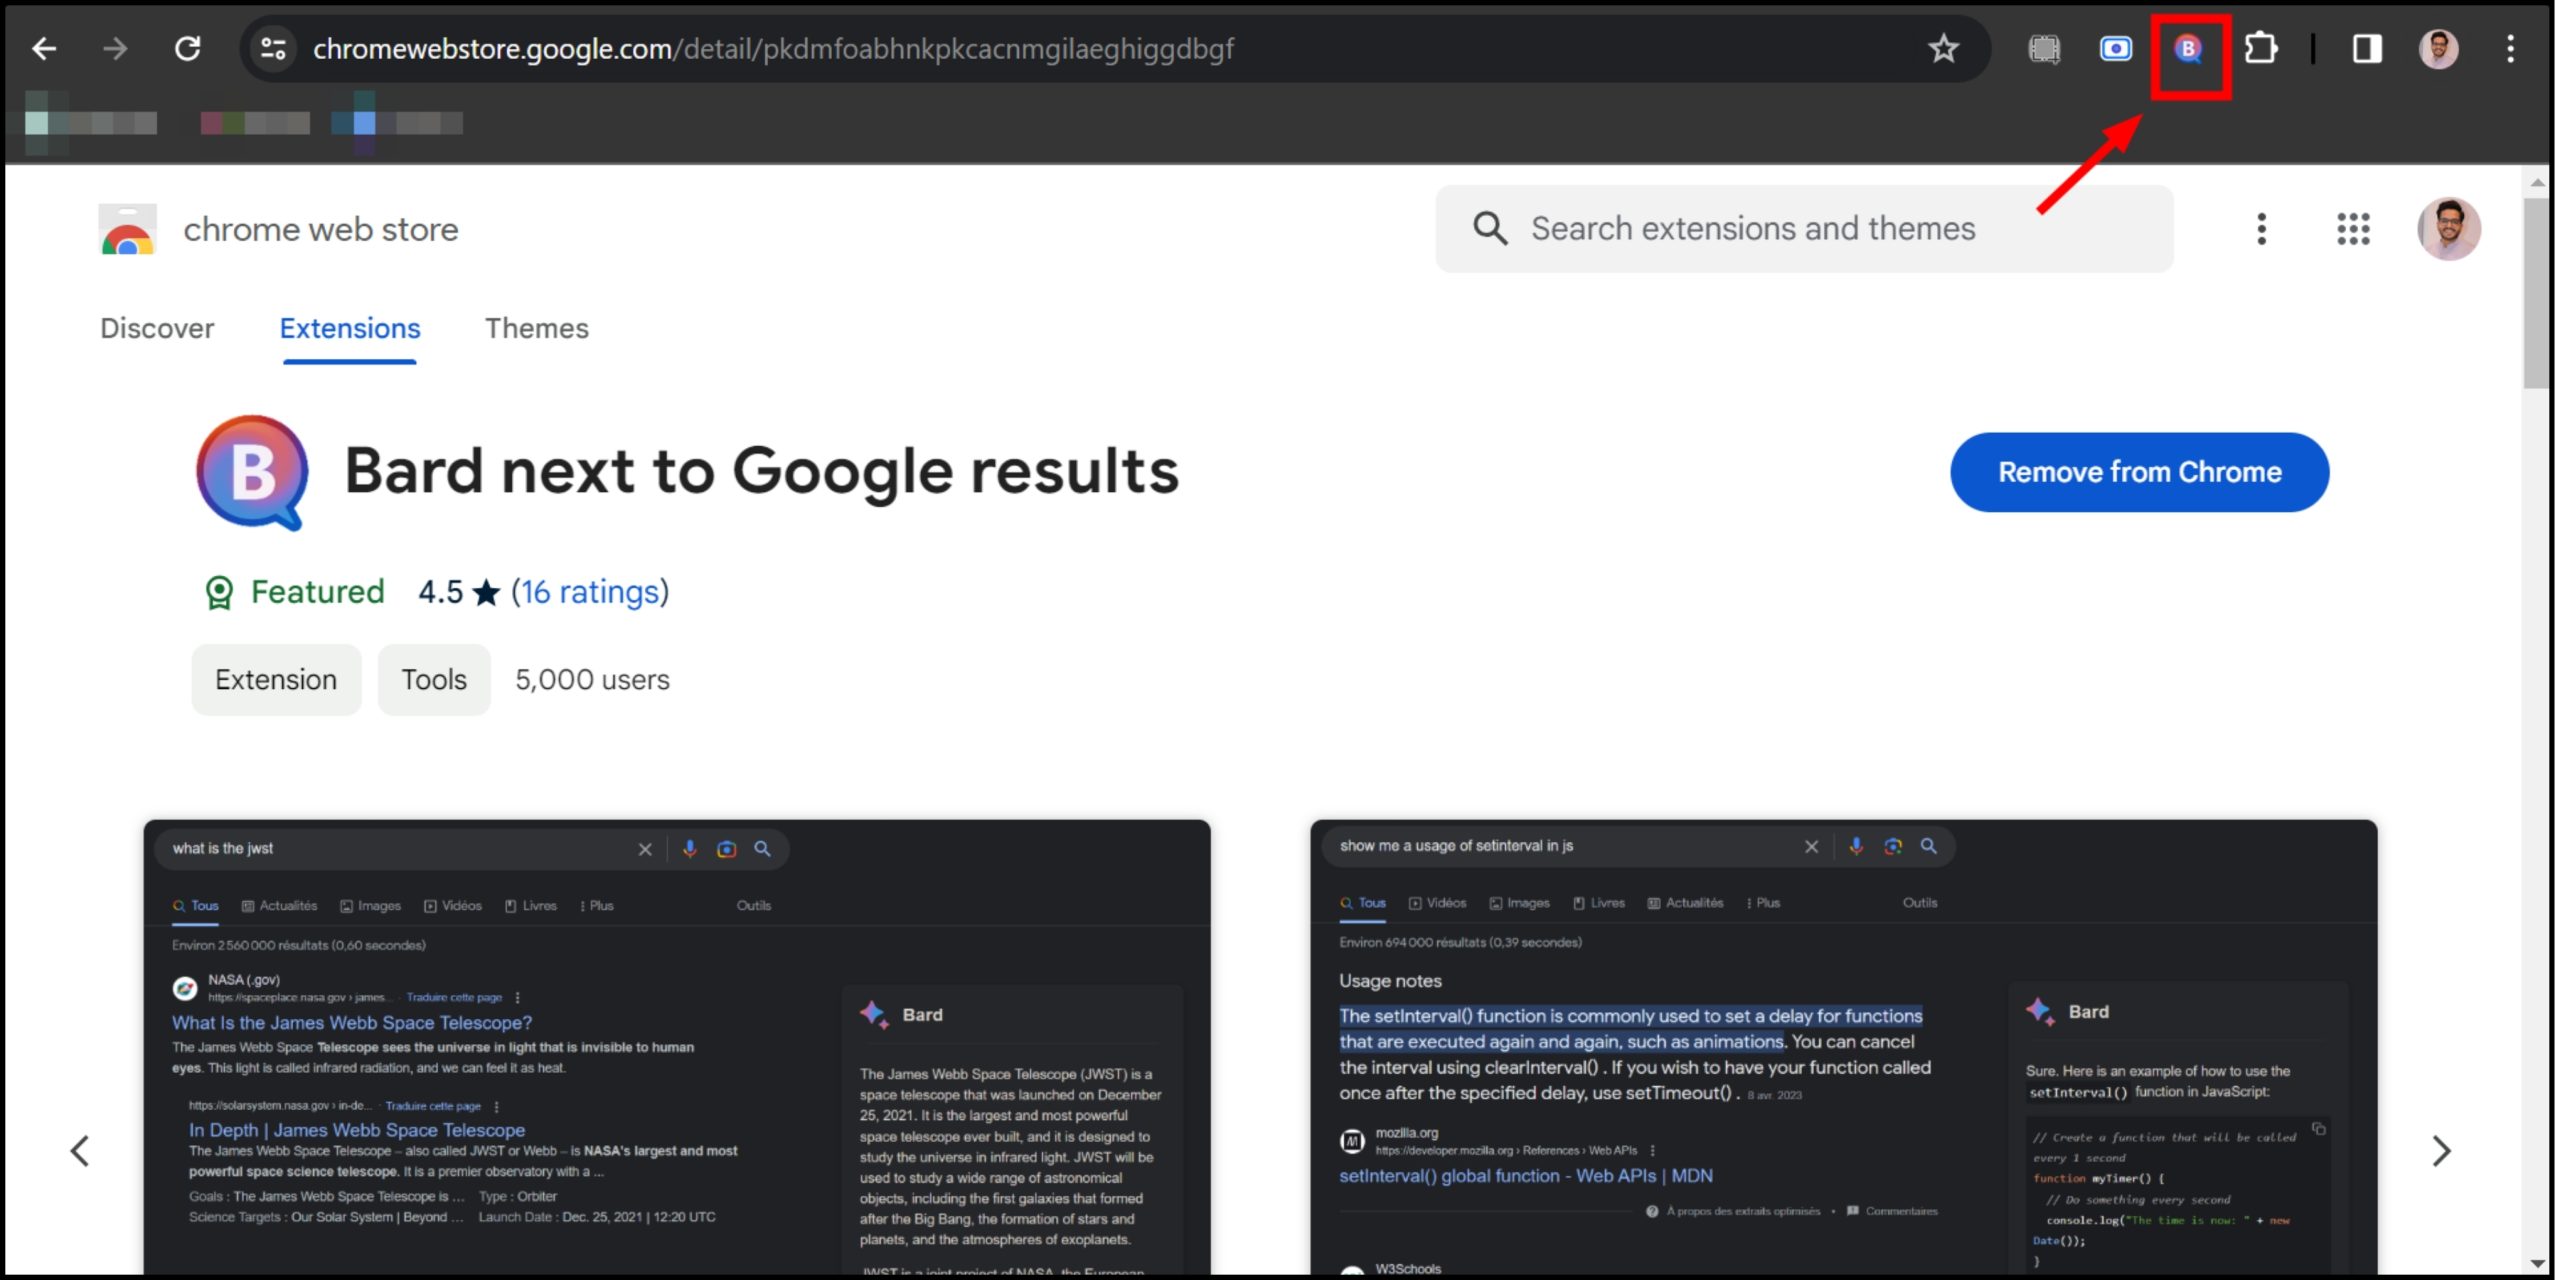The image size is (2560, 1280).
Task: View site information in address bar
Action: (x=272, y=48)
